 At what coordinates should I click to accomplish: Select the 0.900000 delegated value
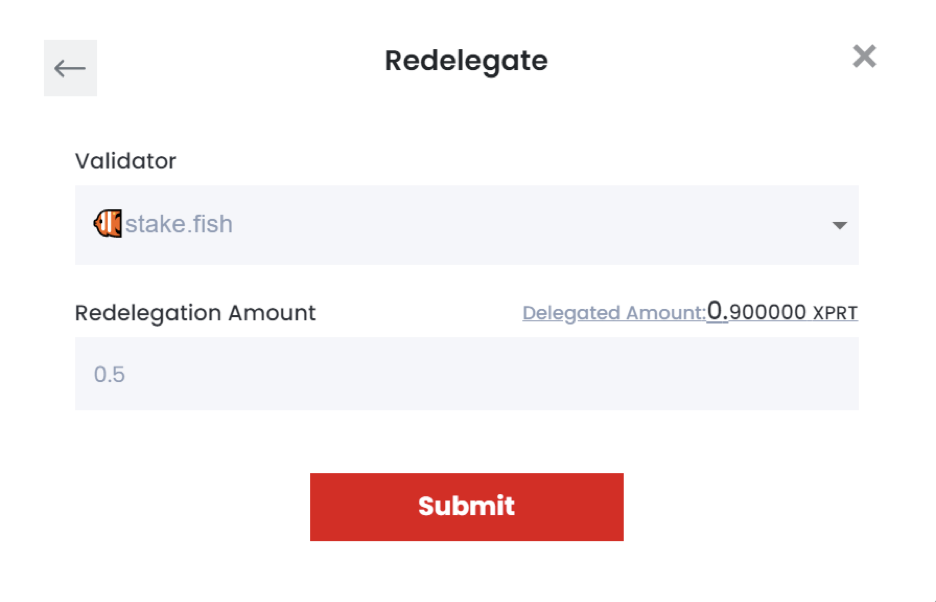point(756,311)
